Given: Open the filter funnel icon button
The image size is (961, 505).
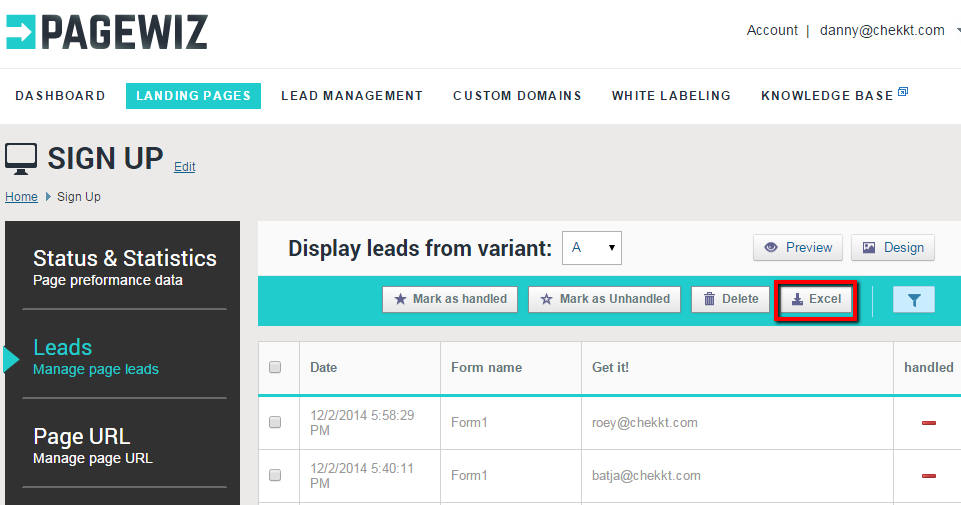Looking at the screenshot, I should 914,300.
